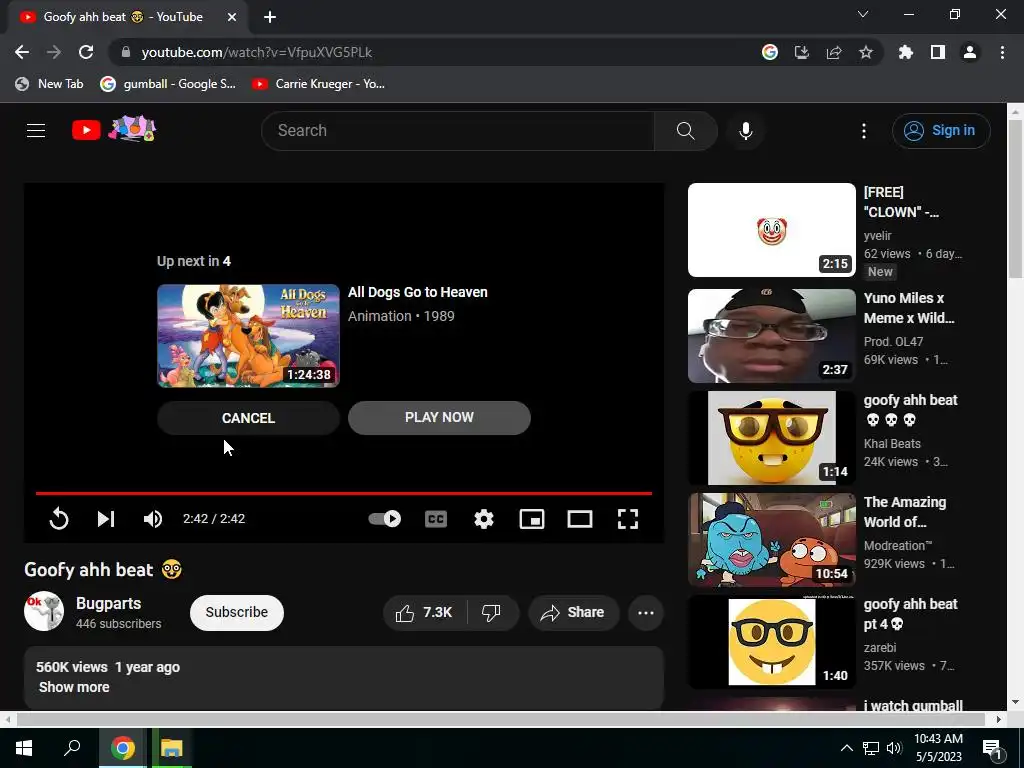The height and width of the screenshot is (768, 1024).
Task: Open the tab search chevron
Action: [863, 14]
